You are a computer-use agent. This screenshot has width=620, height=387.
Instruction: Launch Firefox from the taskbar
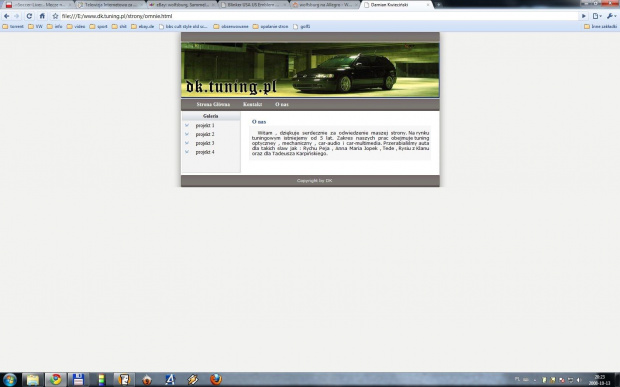click(x=215, y=379)
